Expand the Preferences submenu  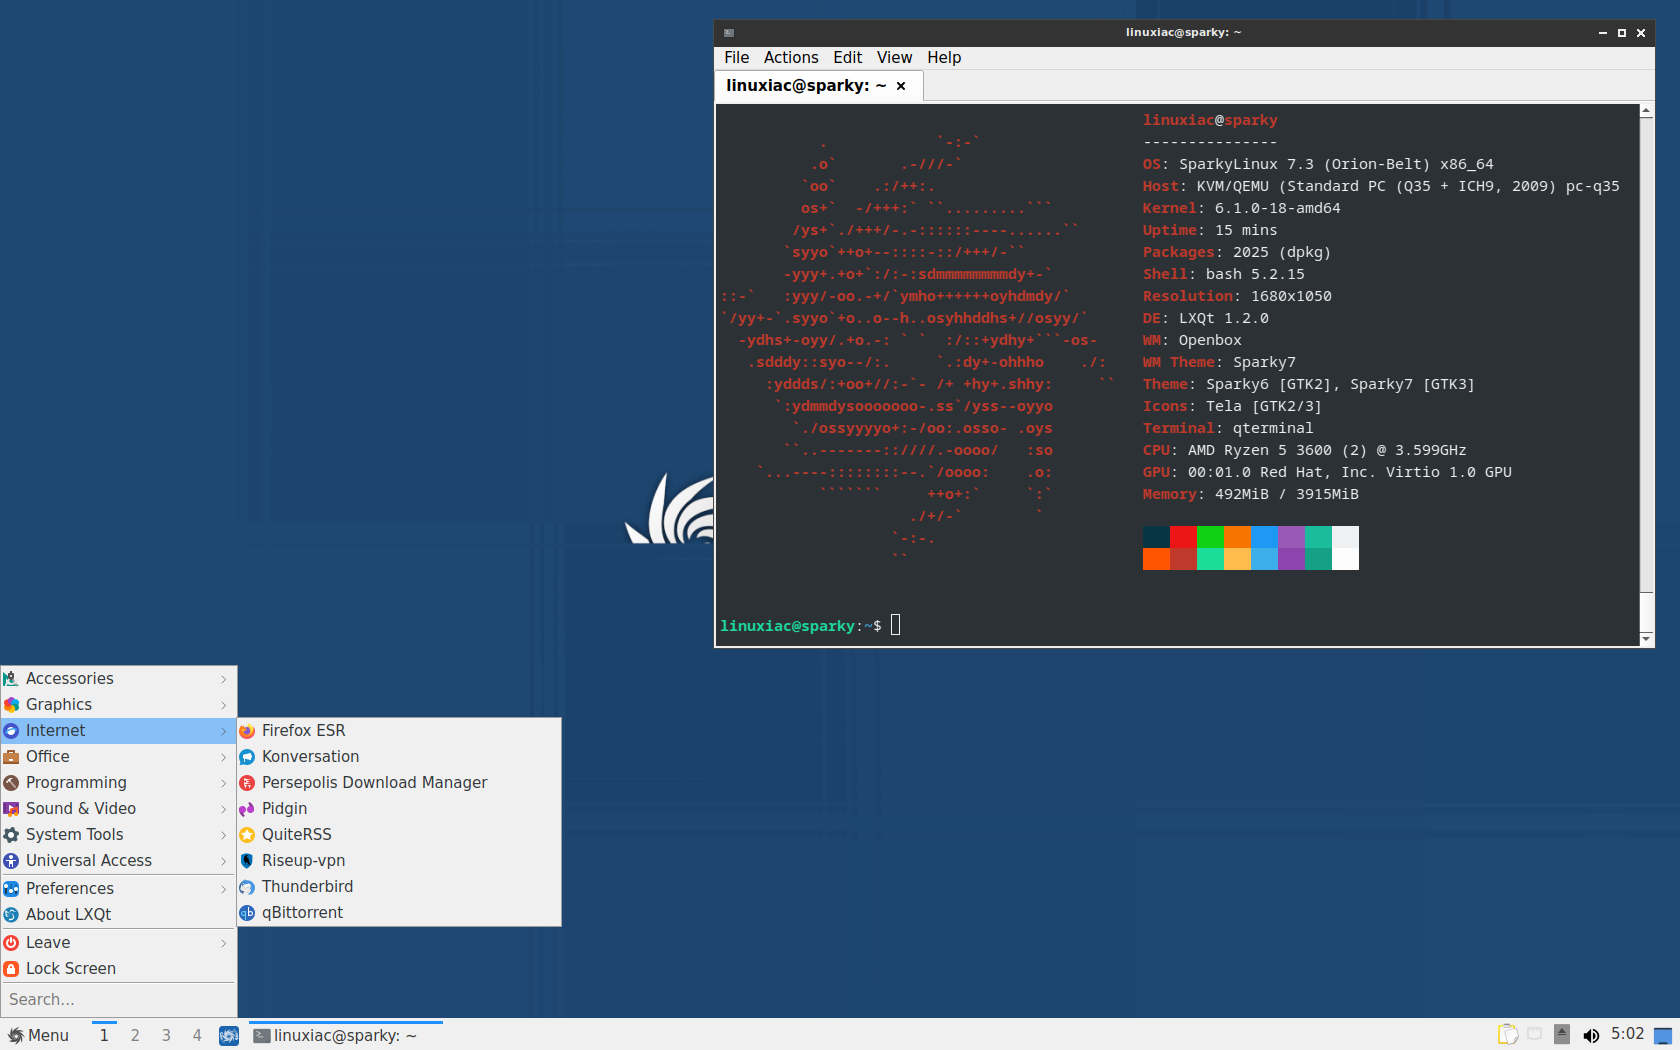[118, 889]
